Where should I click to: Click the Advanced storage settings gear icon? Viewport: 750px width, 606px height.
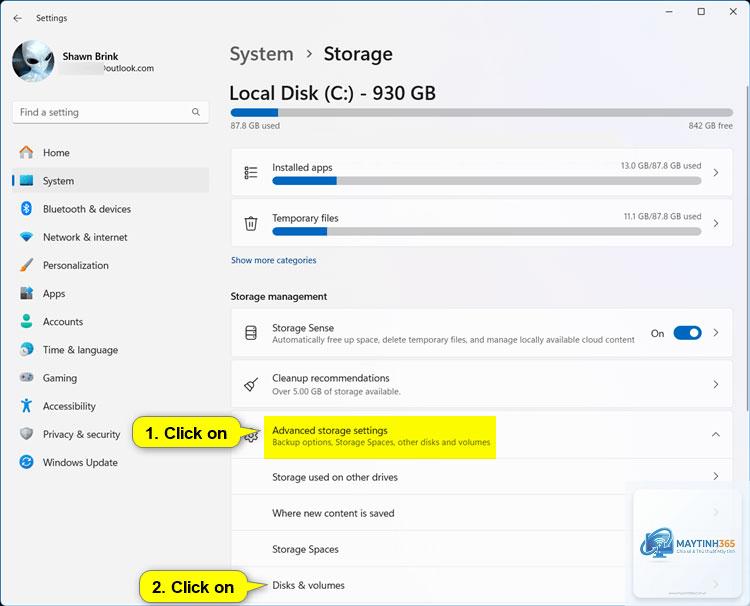click(x=251, y=436)
